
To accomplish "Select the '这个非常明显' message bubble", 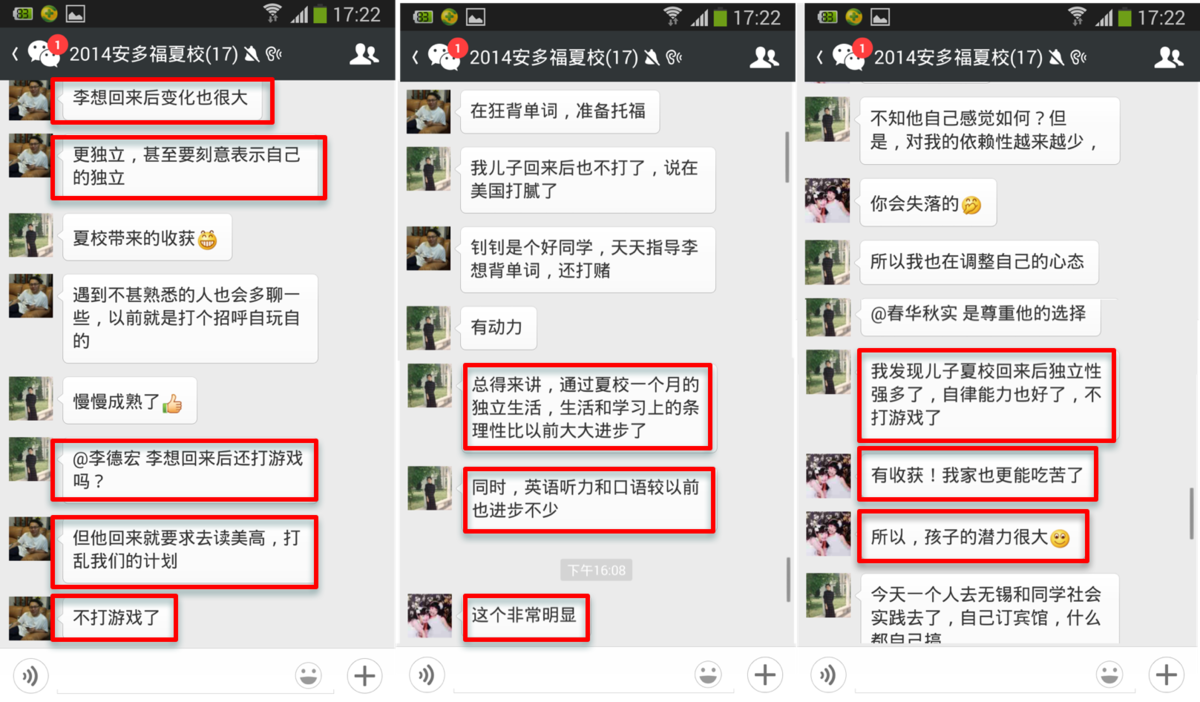I will coord(525,617).
